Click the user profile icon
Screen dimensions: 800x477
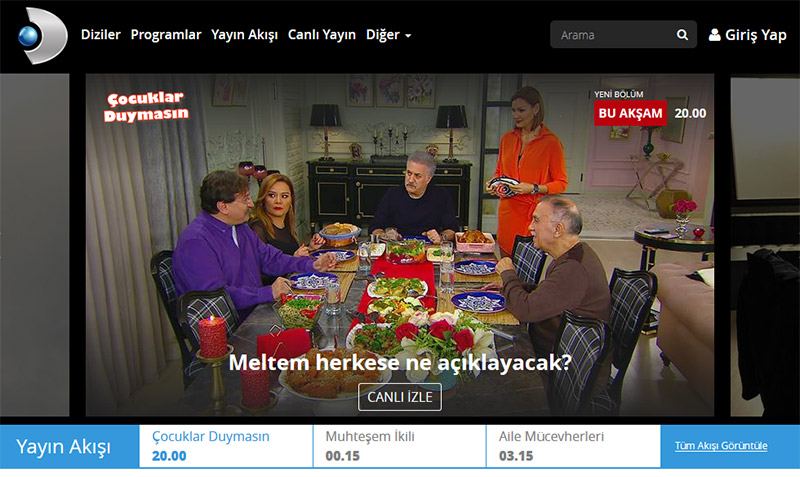coord(714,35)
